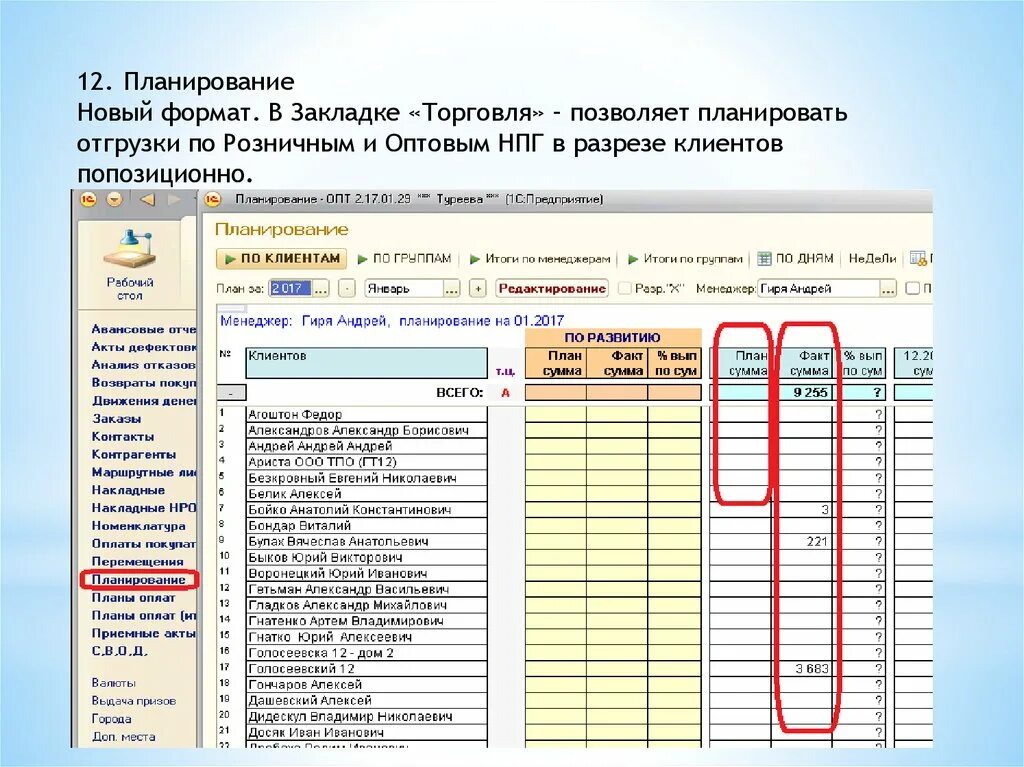Viewport: 1024px width, 767px height.
Task: Click the Менеджер field showing Гиря Андрей
Action: click(819, 289)
